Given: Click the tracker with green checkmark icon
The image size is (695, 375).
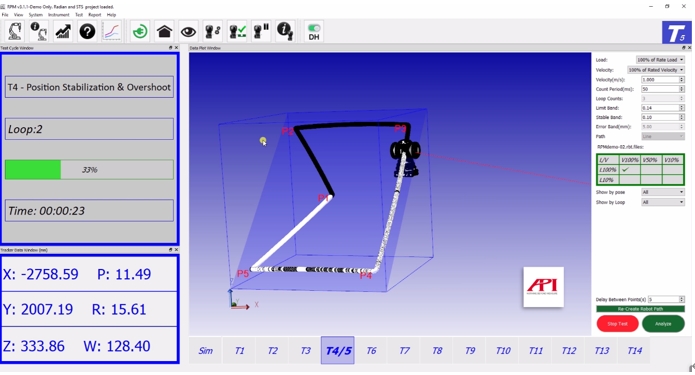Looking at the screenshot, I should point(237,31).
